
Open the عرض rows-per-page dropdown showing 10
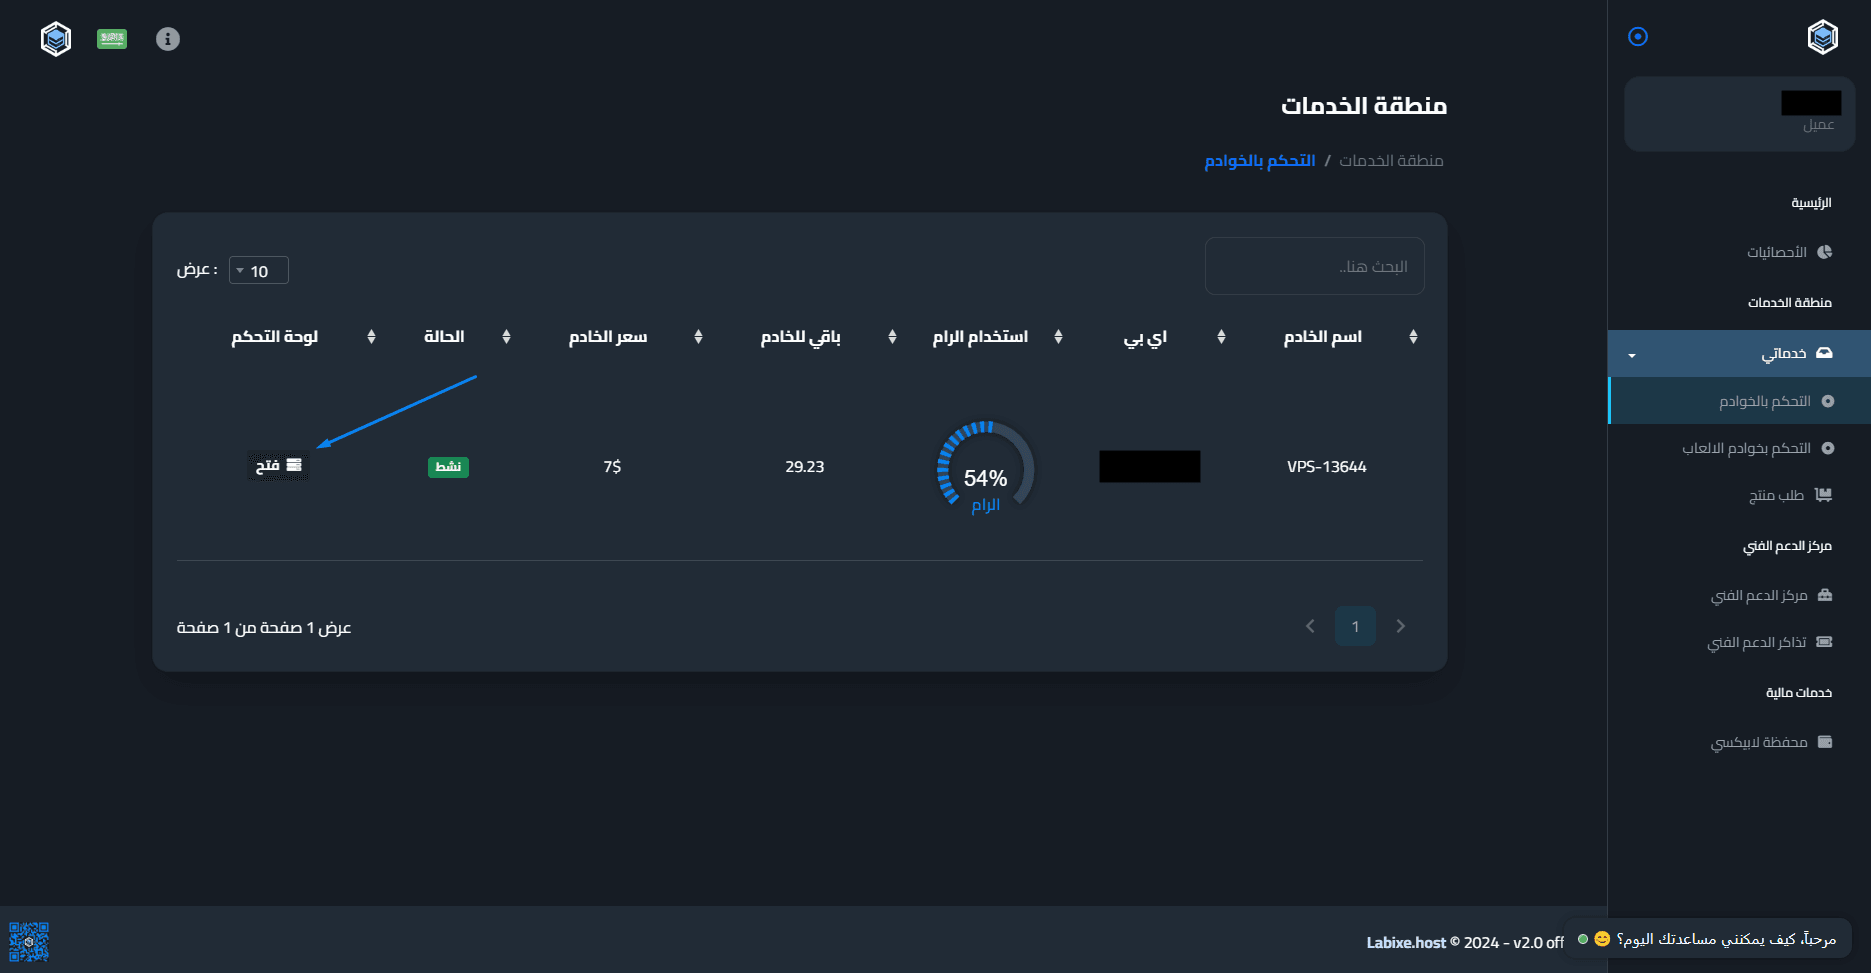(259, 270)
